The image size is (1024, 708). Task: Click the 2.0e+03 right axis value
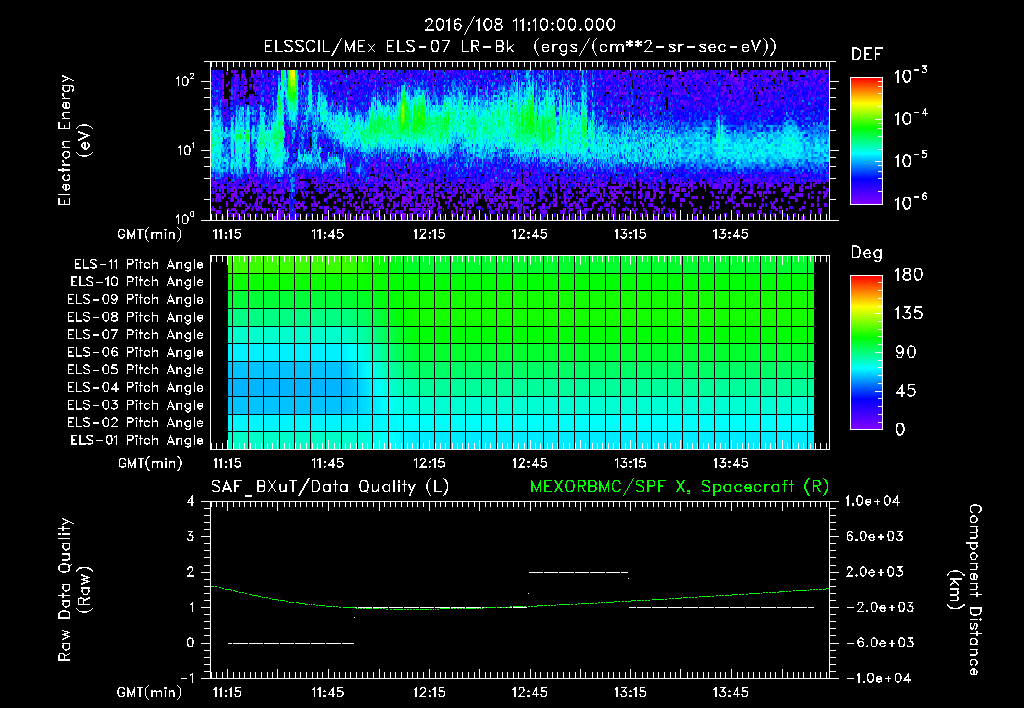[x=874, y=572]
